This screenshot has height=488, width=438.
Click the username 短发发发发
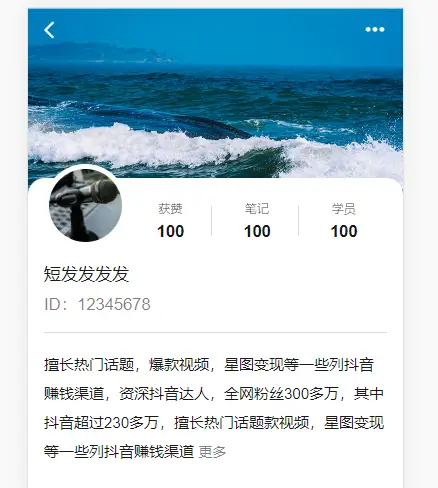tap(86, 274)
